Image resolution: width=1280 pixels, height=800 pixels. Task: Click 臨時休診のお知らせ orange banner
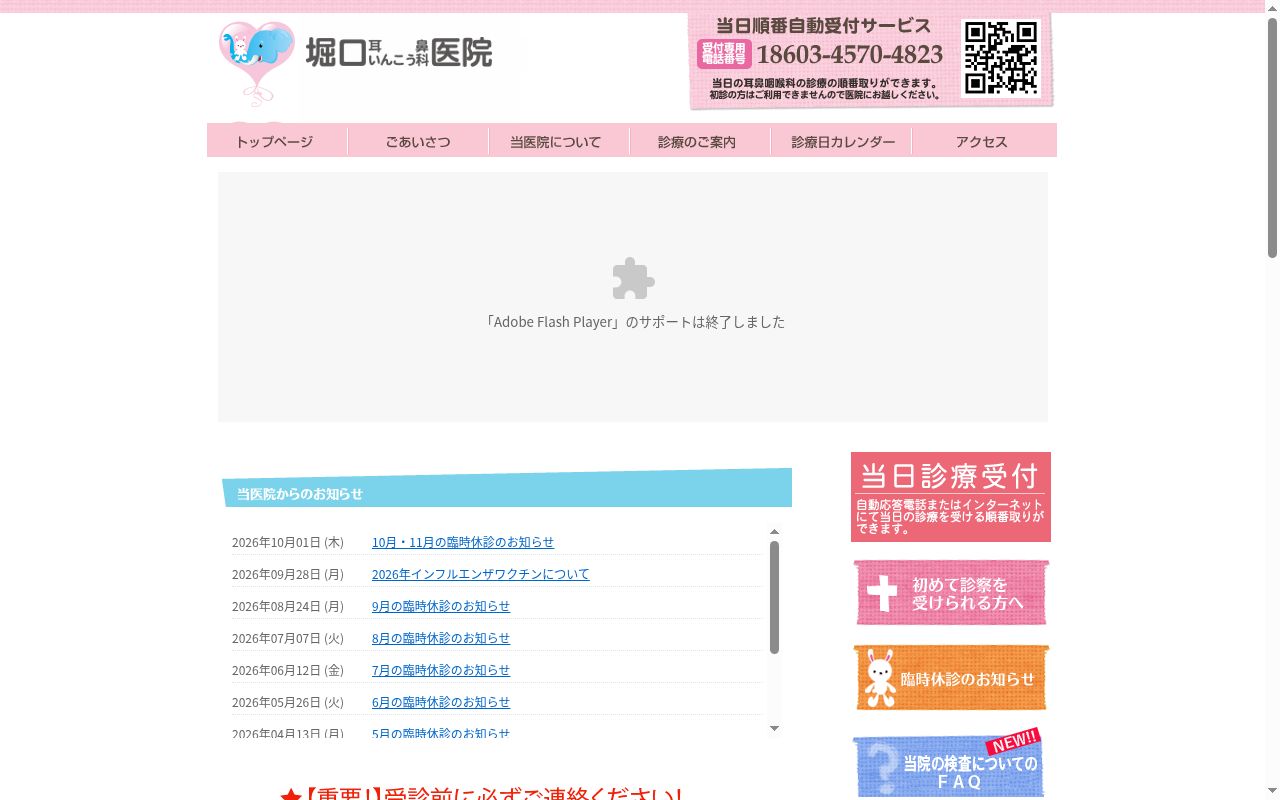[951, 678]
